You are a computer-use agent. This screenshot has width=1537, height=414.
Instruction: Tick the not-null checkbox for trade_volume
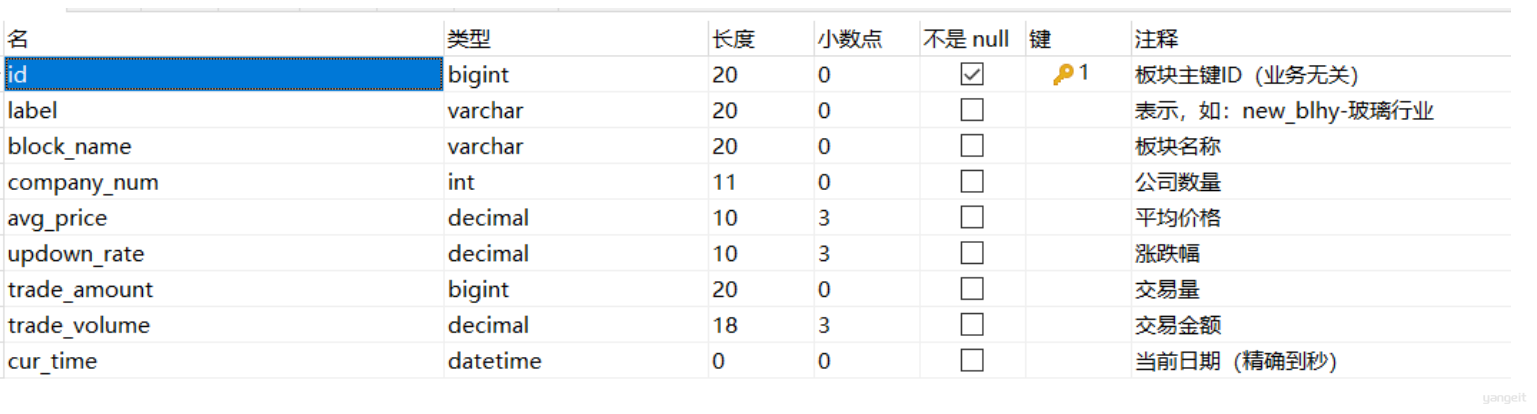pos(972,325)
